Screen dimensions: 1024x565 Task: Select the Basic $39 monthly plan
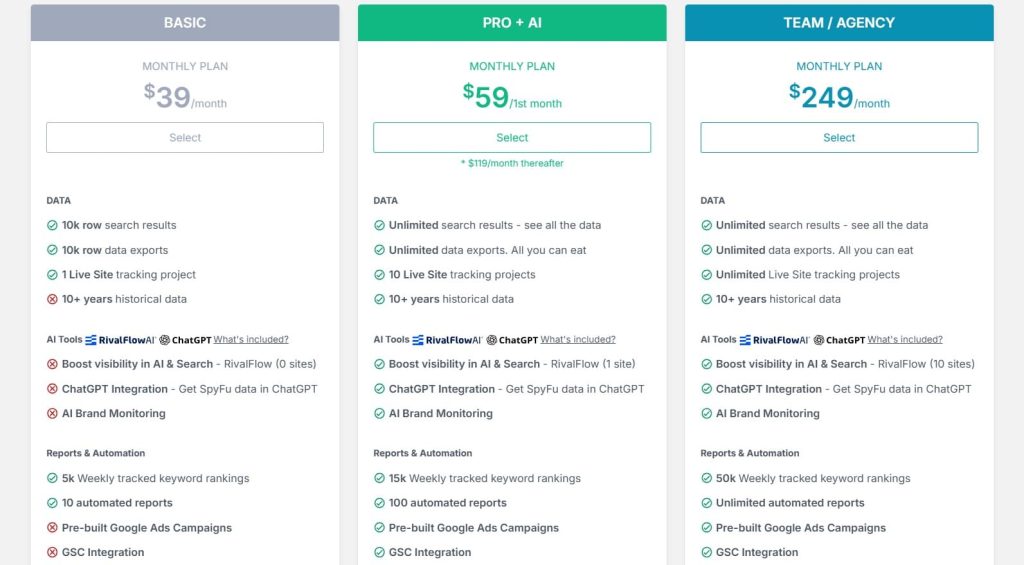(185, 138)
